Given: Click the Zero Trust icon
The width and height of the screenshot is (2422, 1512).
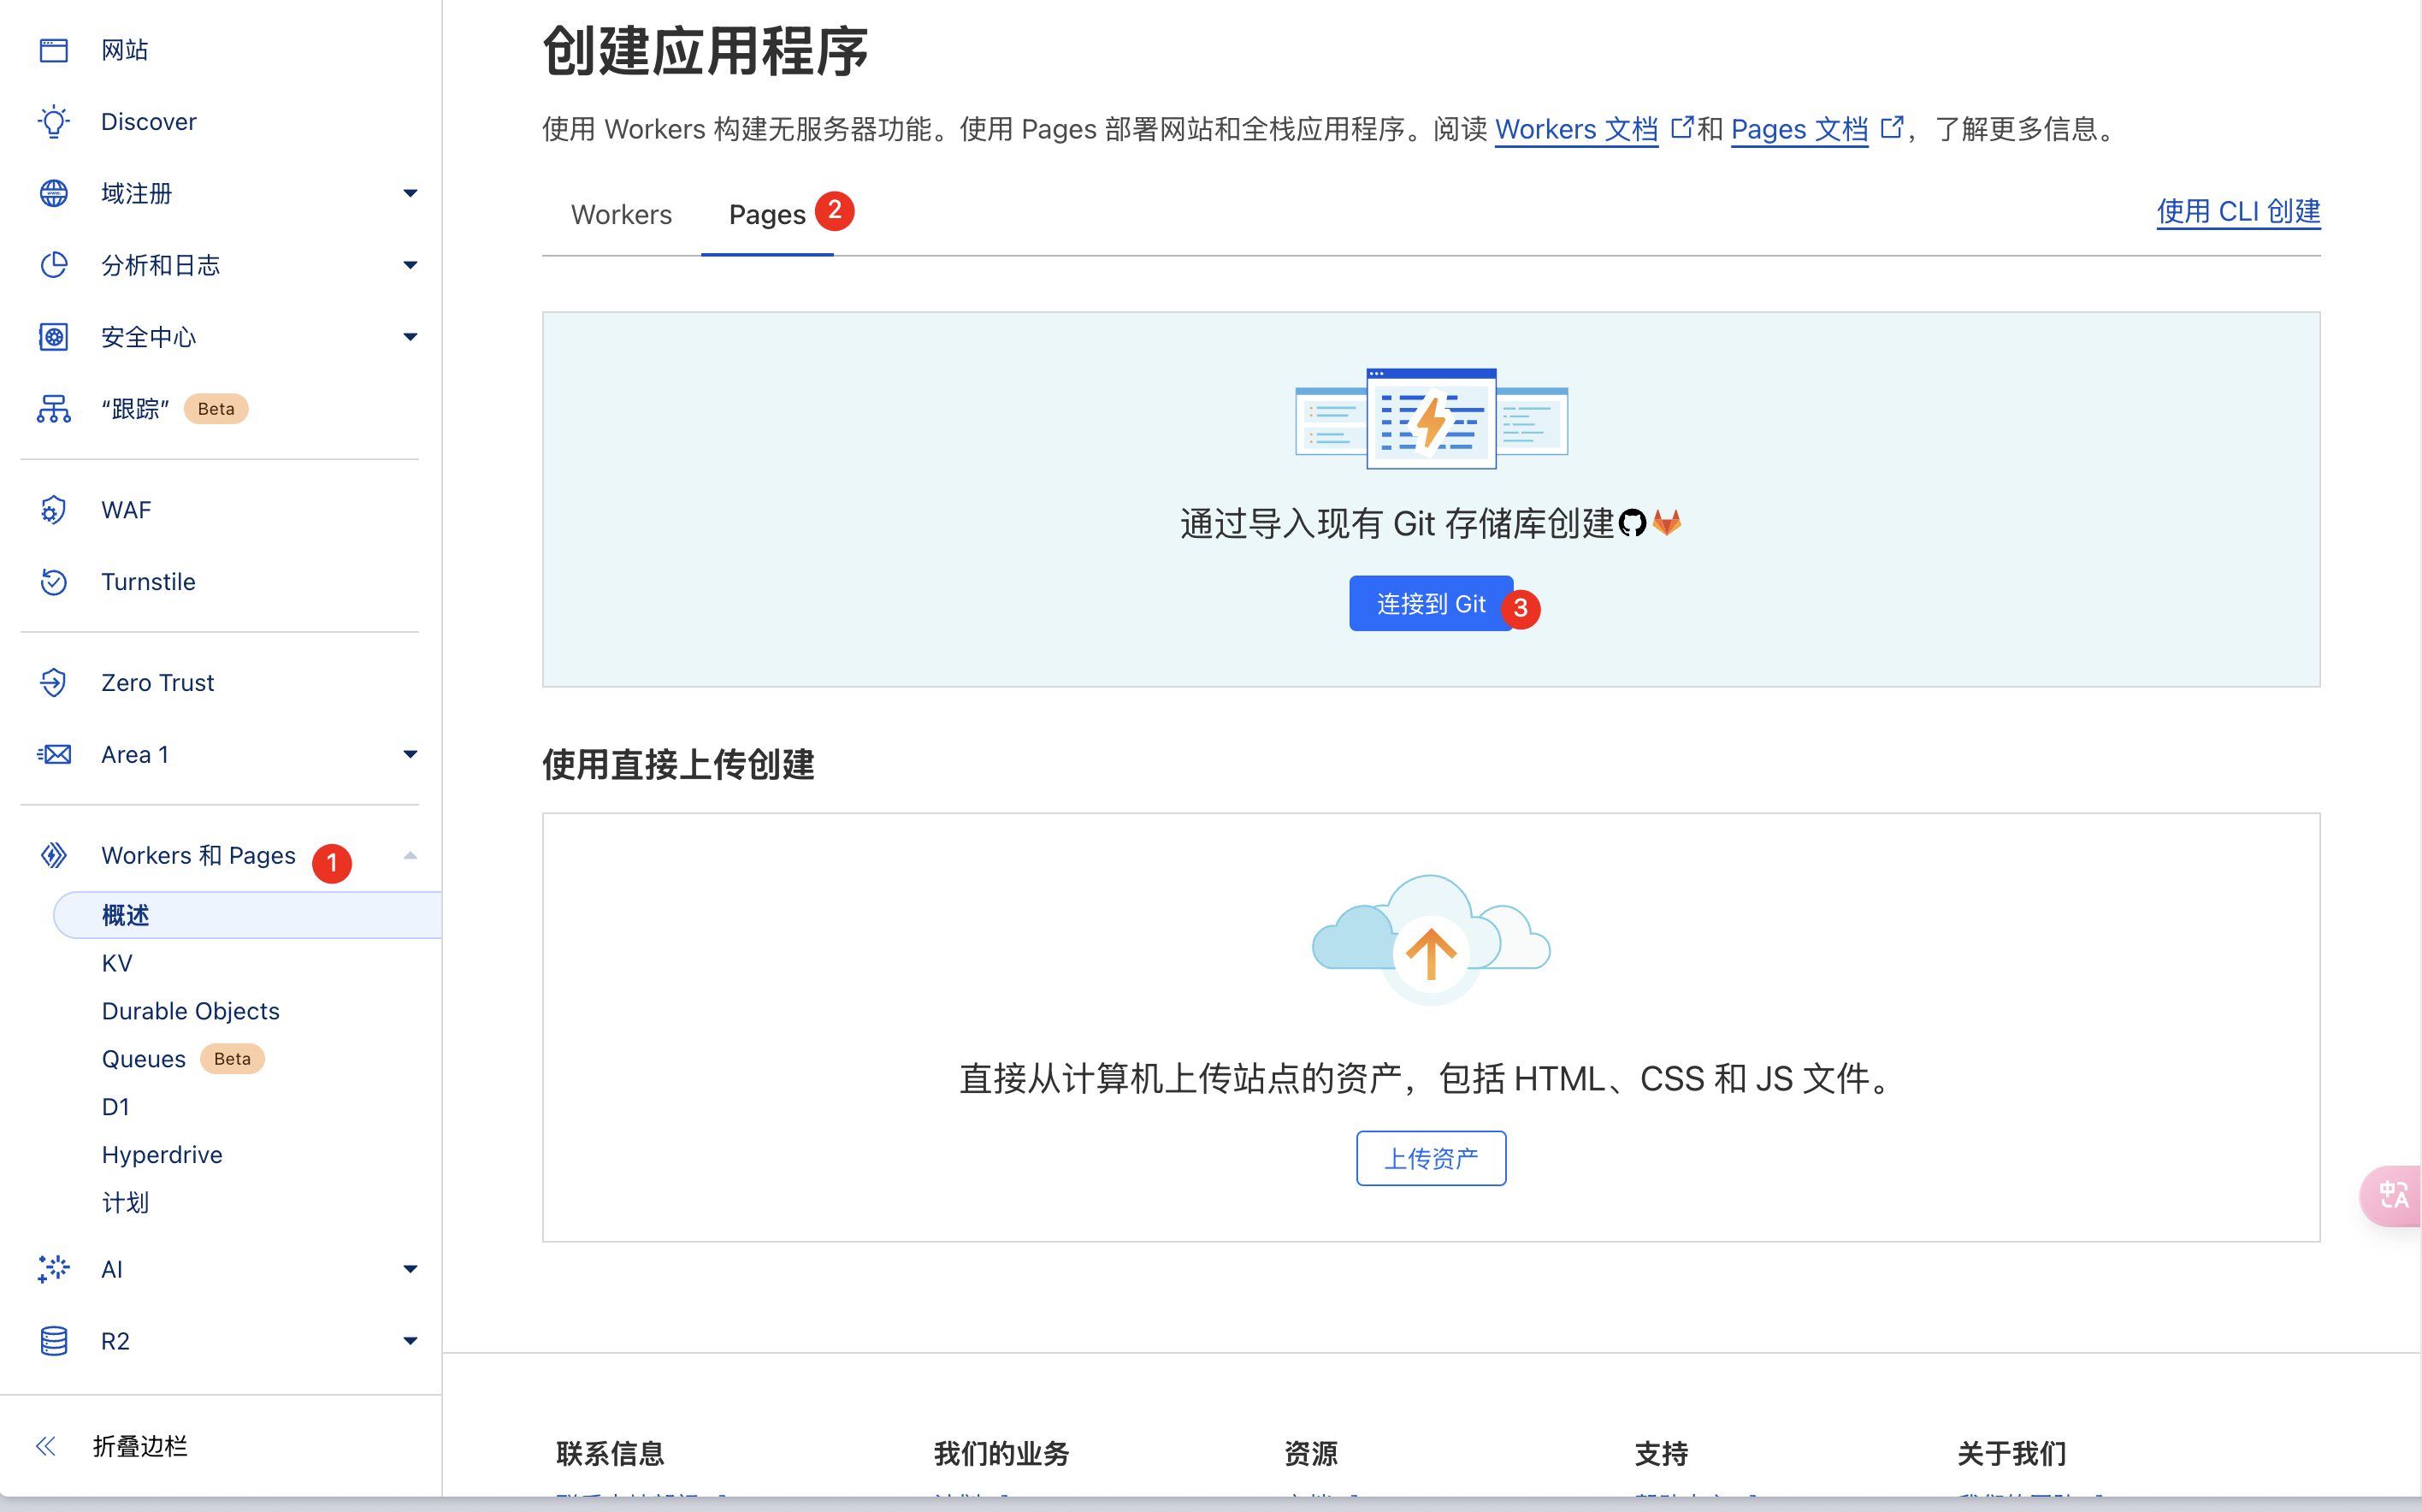Looking at the screenshot, I should [54, 683].
